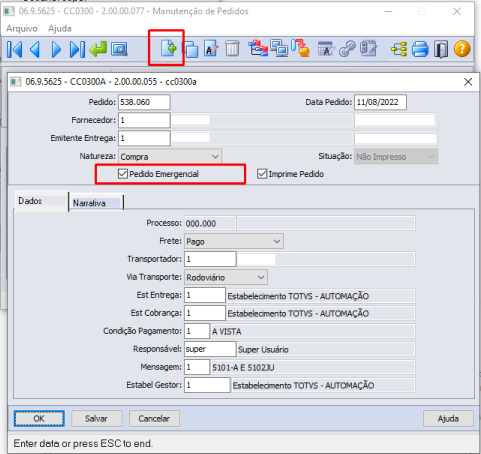Open the Ajuda menu
This screenshot has height=454, width=481.
(x=60, y=29)
